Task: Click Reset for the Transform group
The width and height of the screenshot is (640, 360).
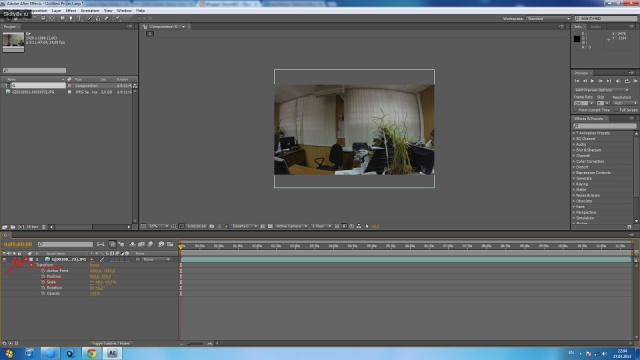Action: coord(94,265)
